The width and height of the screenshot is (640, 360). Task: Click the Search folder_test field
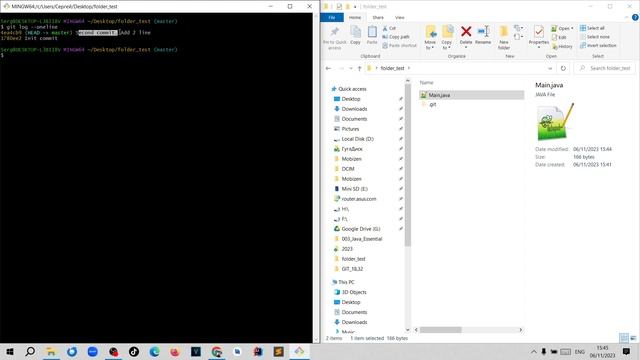[604, 68]
